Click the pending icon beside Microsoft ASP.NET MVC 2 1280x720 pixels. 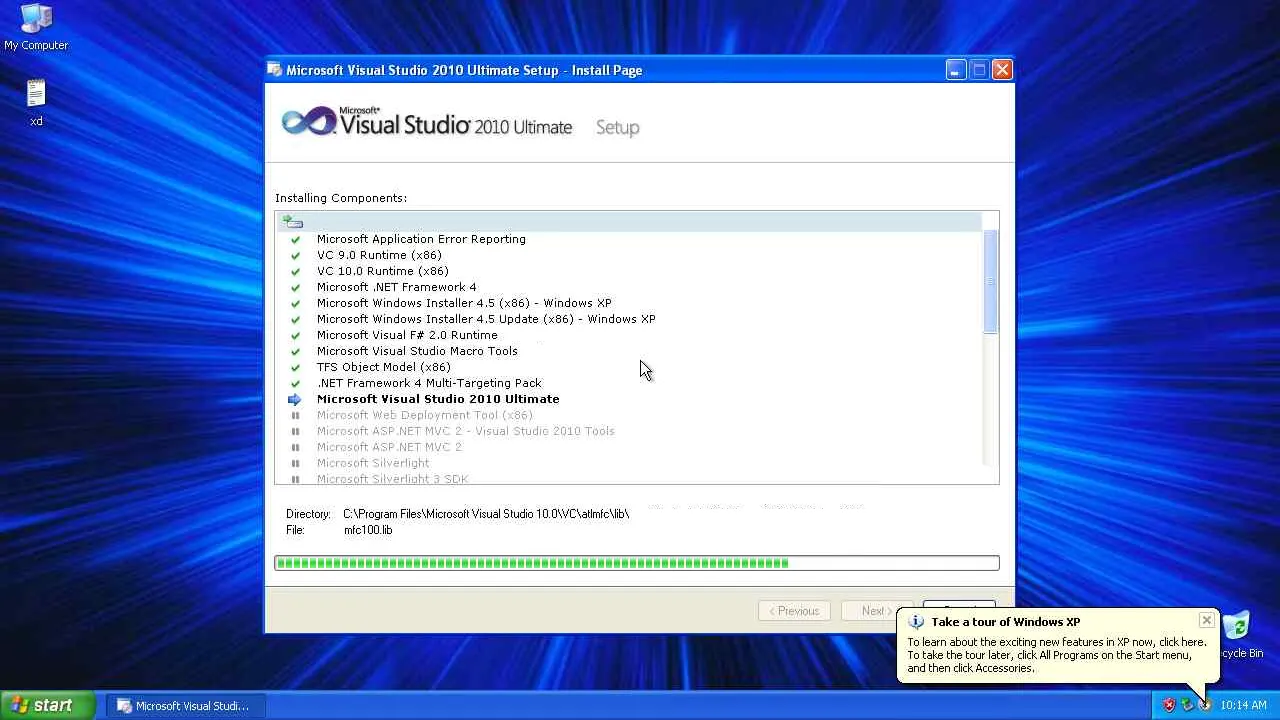pos(295,448)
